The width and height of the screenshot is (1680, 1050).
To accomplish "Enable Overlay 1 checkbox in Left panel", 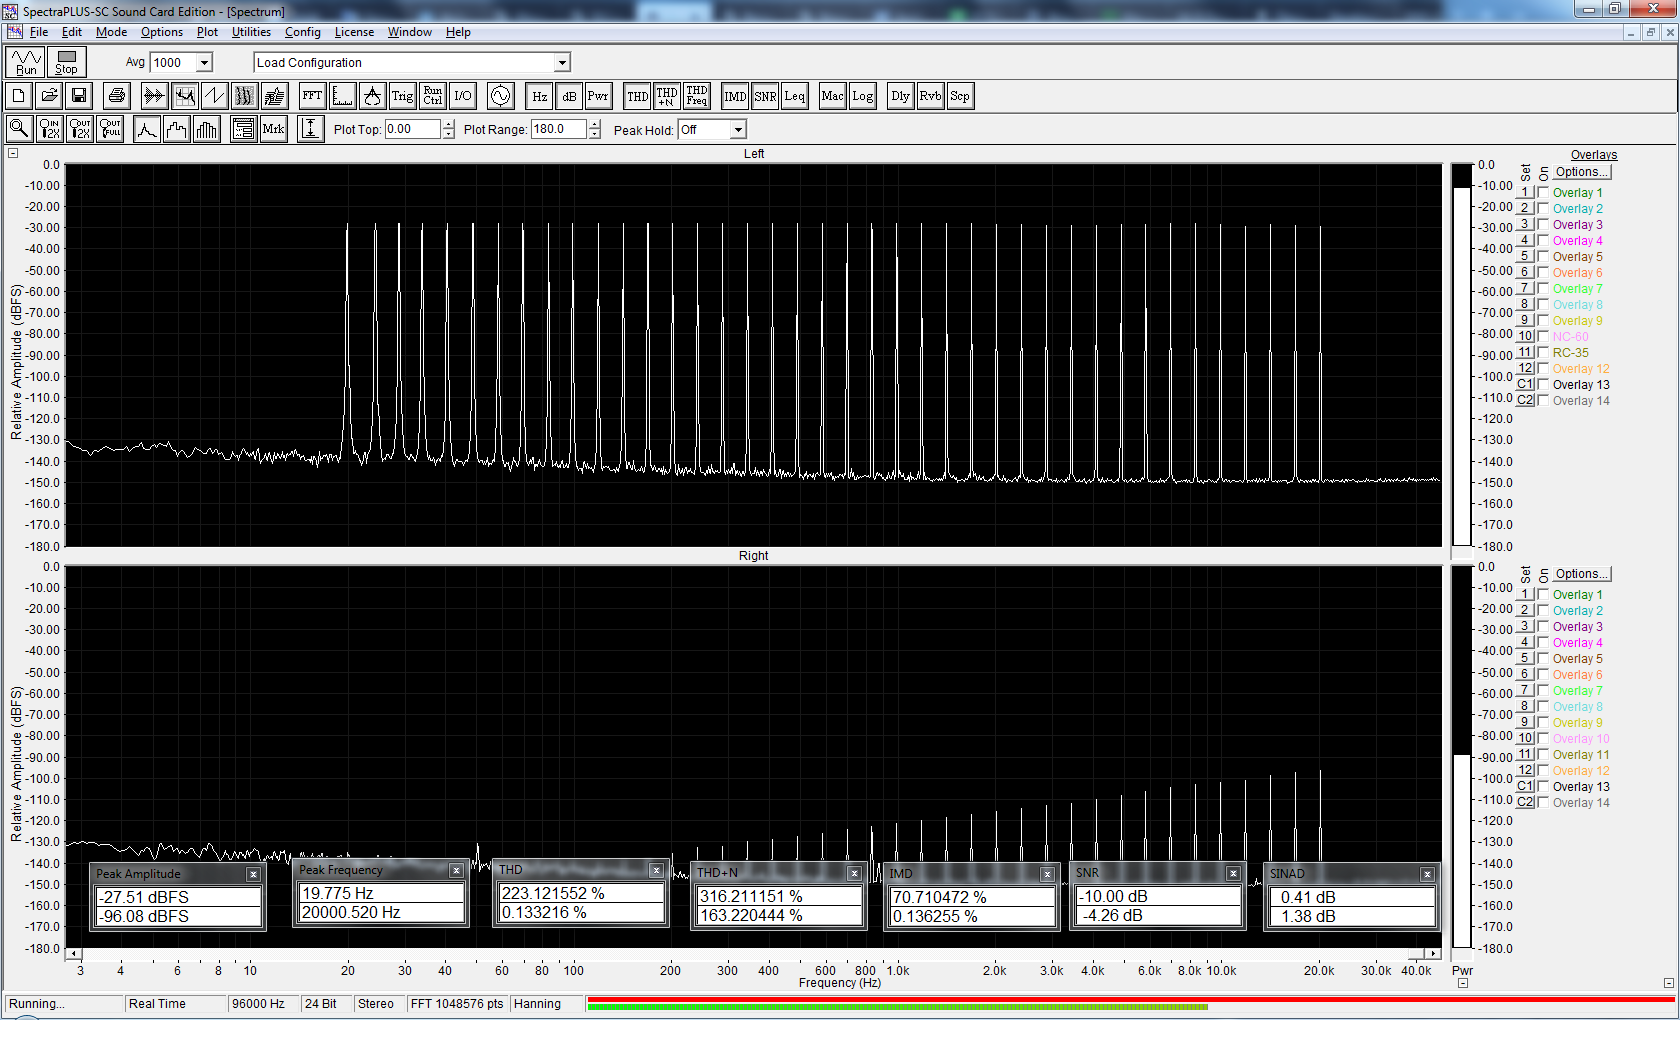I will coord(1543,193).
